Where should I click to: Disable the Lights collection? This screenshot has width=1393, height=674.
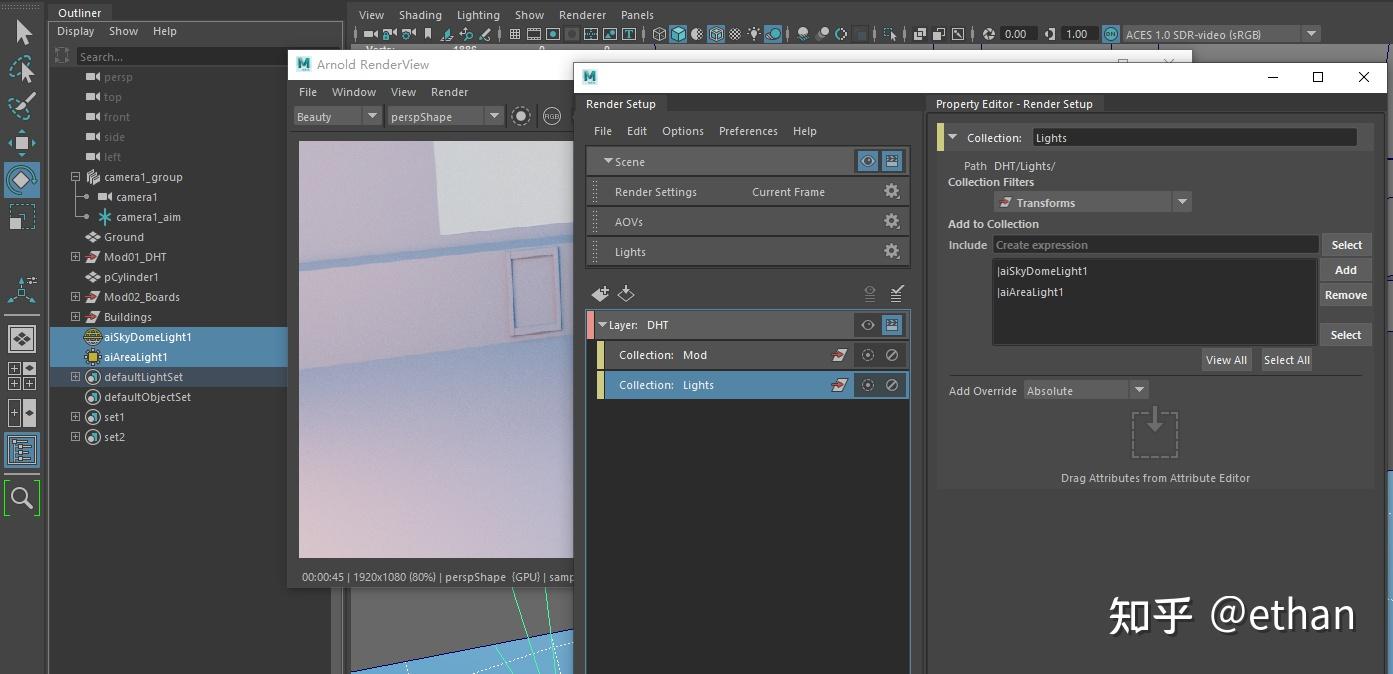pos(892,385)
